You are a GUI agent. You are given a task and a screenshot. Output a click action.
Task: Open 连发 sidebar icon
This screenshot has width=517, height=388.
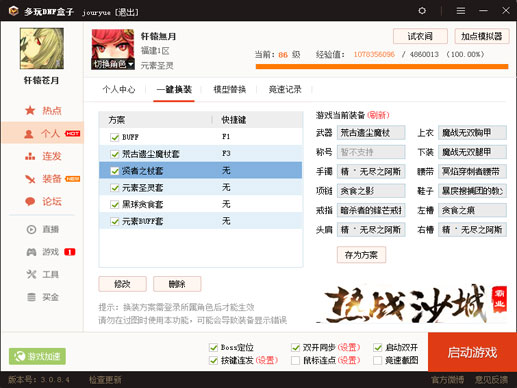click(30, 156)
